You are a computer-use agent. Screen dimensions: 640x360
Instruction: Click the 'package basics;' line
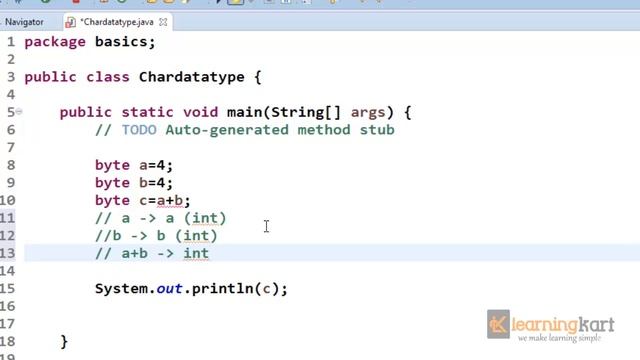pyautogui.click(x=90, y=42)
